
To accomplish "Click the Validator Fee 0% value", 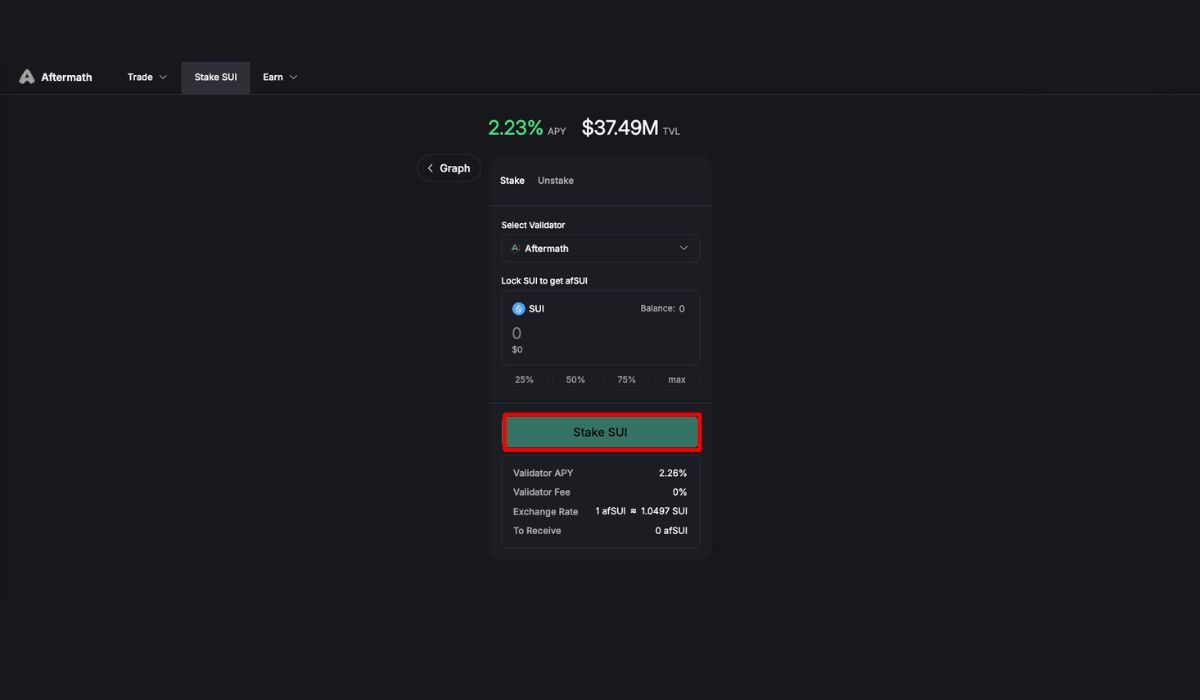I will tap(680, 492).
